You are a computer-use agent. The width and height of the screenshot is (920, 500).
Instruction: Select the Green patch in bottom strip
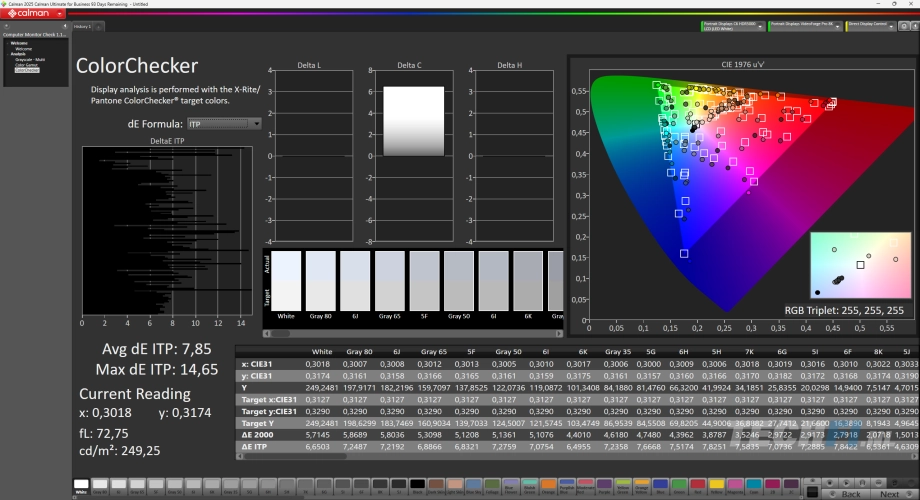679,487
